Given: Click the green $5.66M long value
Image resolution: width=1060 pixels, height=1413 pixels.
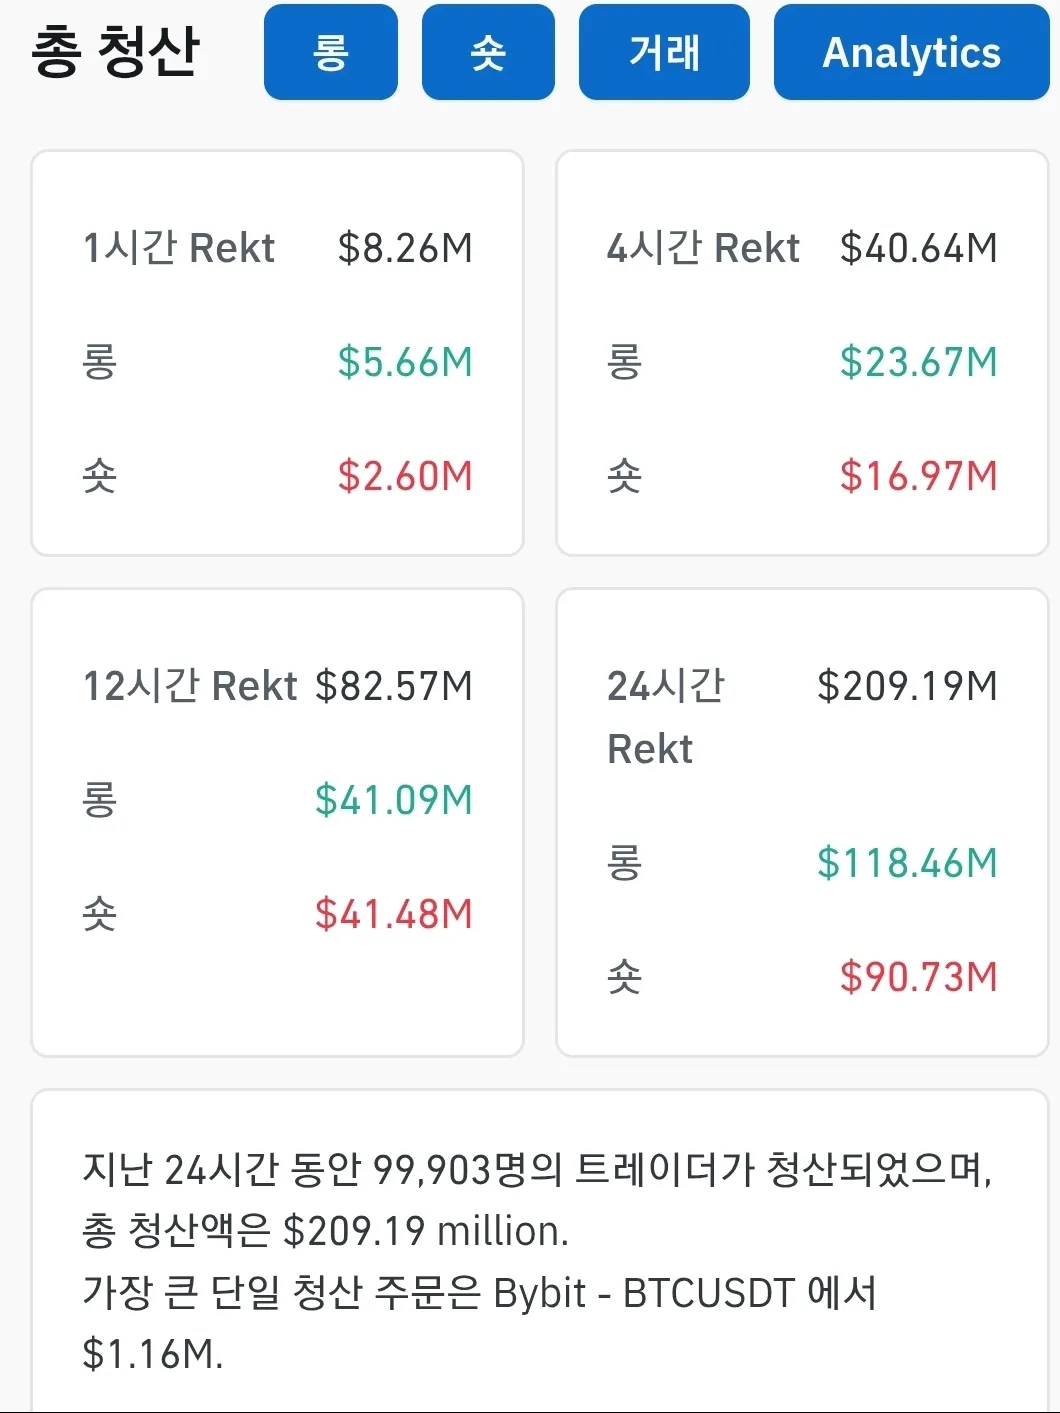Looking at the screenshot, I should coord(405,362).
